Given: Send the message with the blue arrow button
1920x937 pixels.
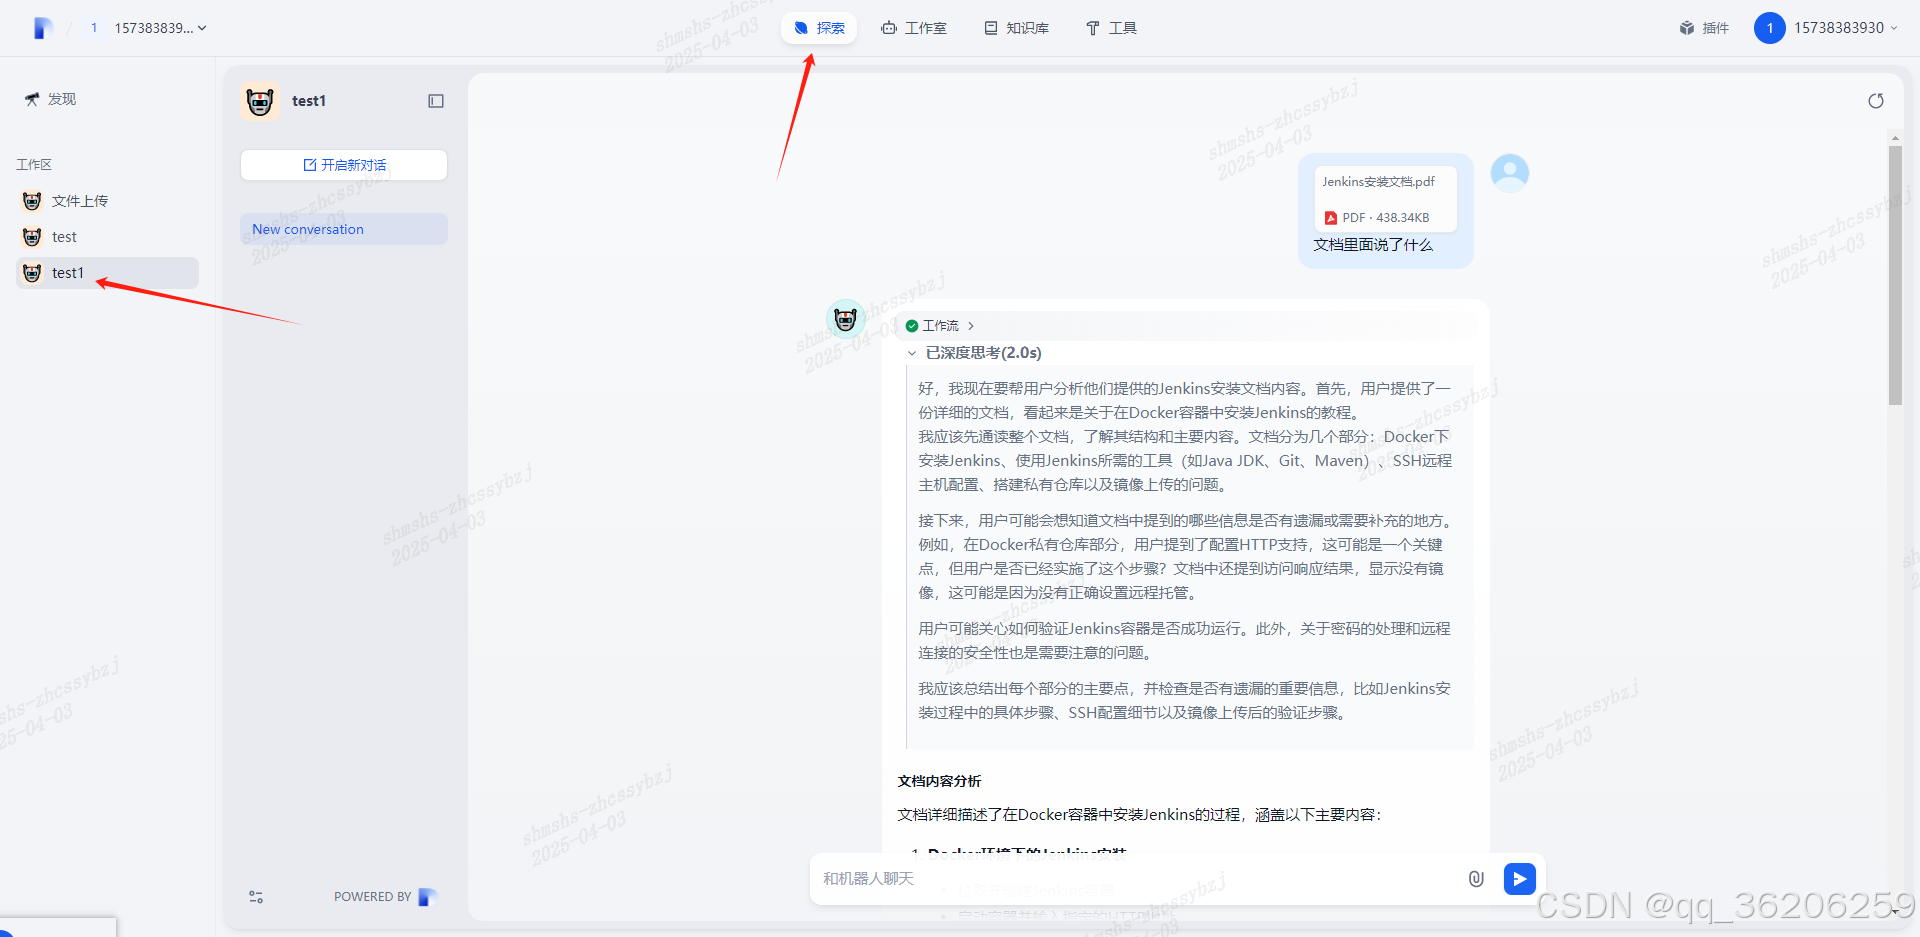Looking at the screenshot, I should pyautogui.click(x=1520, y=879).
